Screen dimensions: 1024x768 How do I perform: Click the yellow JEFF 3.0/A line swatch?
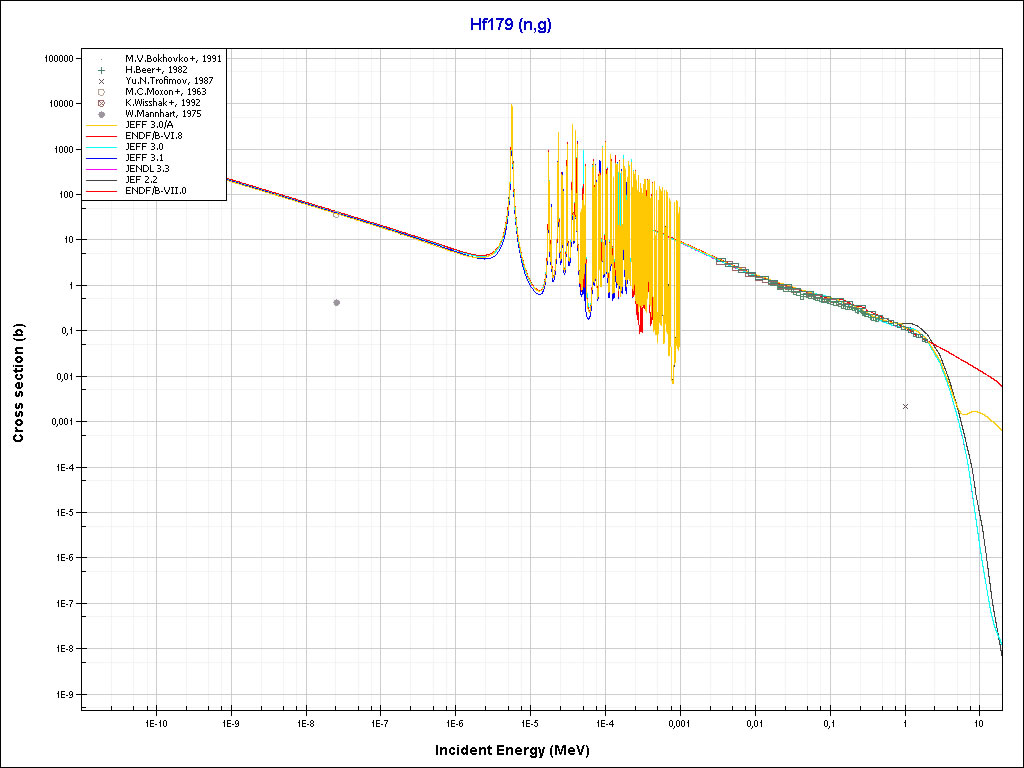point(102,125)
